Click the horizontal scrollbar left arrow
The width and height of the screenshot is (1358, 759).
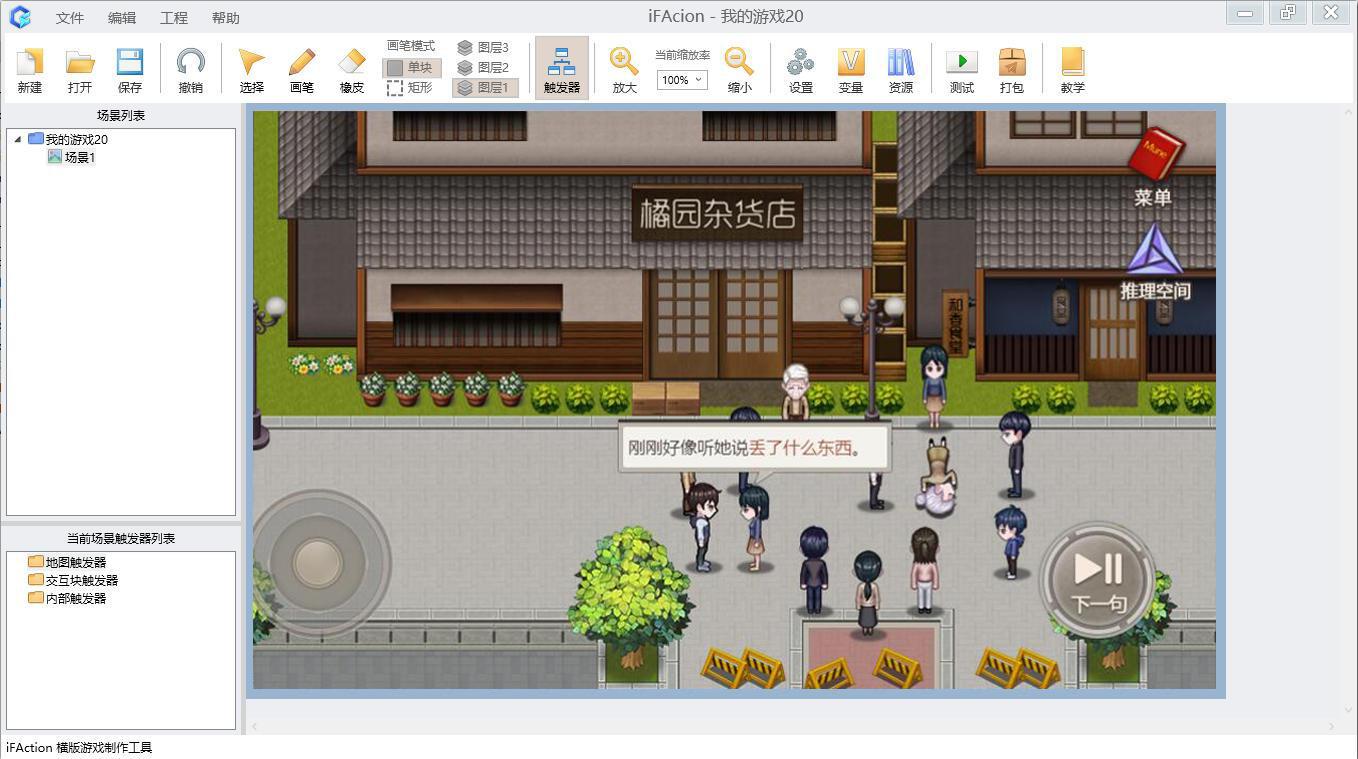[x=254, y=726]
